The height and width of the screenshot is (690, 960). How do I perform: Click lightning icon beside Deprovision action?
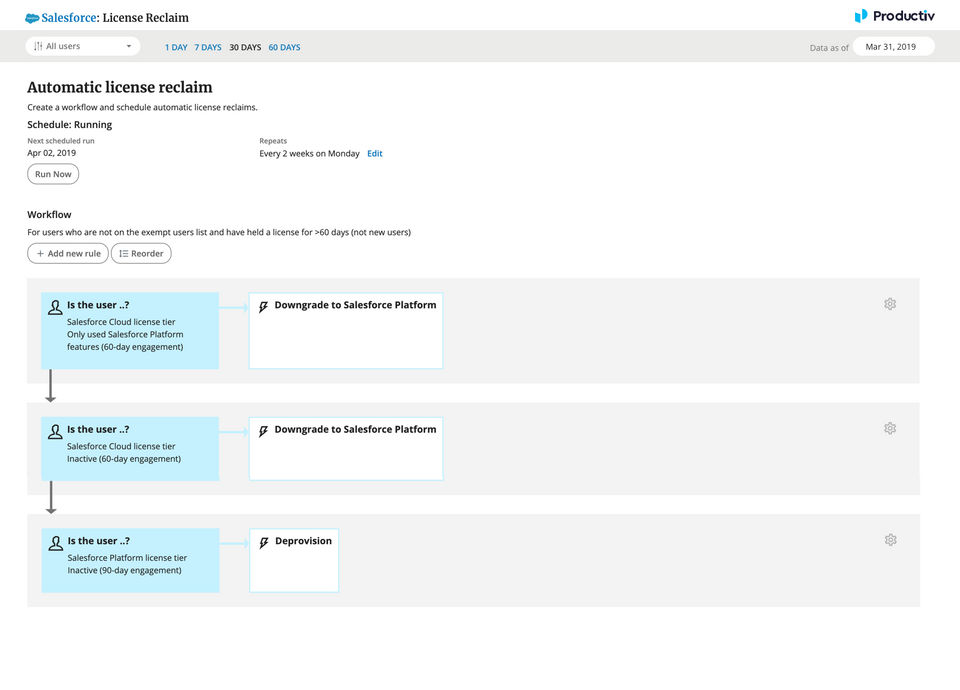[264, 542]
